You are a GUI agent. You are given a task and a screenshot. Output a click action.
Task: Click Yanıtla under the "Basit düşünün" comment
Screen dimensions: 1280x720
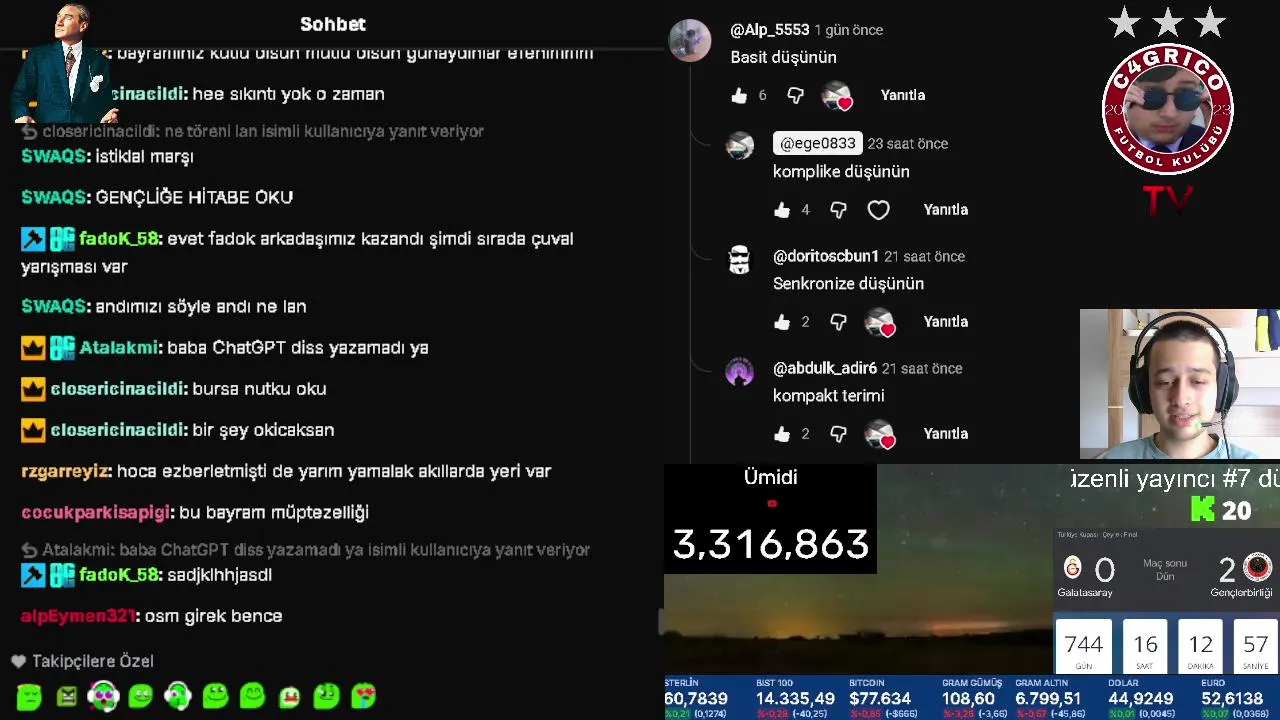click(x=902, y=95)
